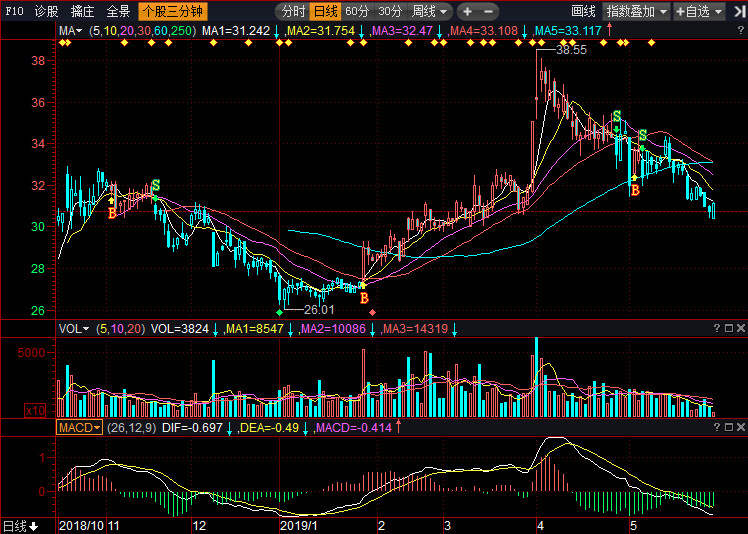Click the MA parameters (5,10,20,30,60,250)
Viewport: 748px width, 534px height.
tap(143, 31)
